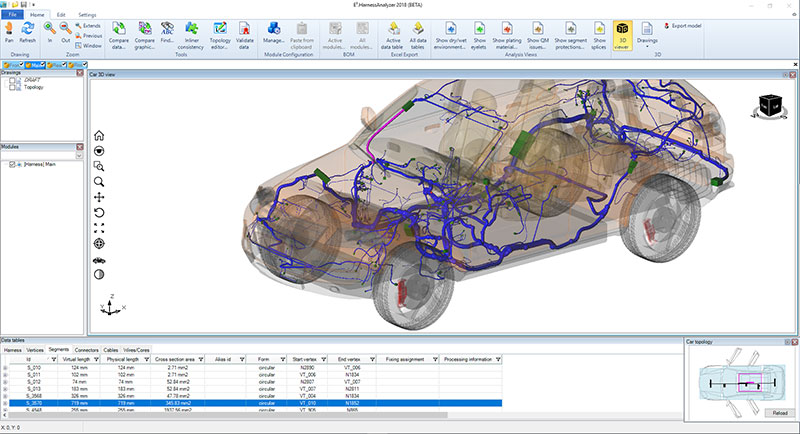Click the home view icon in 3D view
This screenshot has width=800, height=434.
point(99,135)
